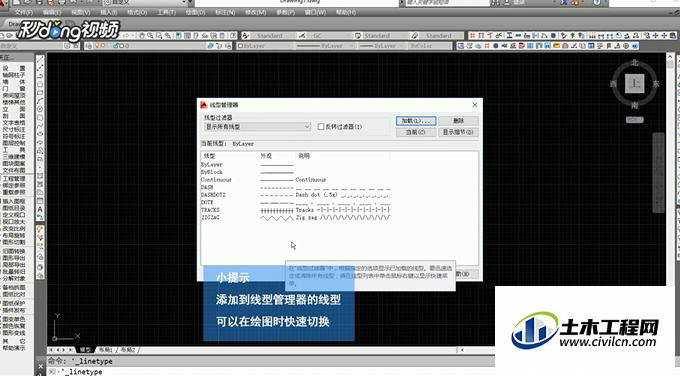The height and width of the screenshot is (376, 680).
Task: Select the ByBlock linetype row
Action: point(296,172)
